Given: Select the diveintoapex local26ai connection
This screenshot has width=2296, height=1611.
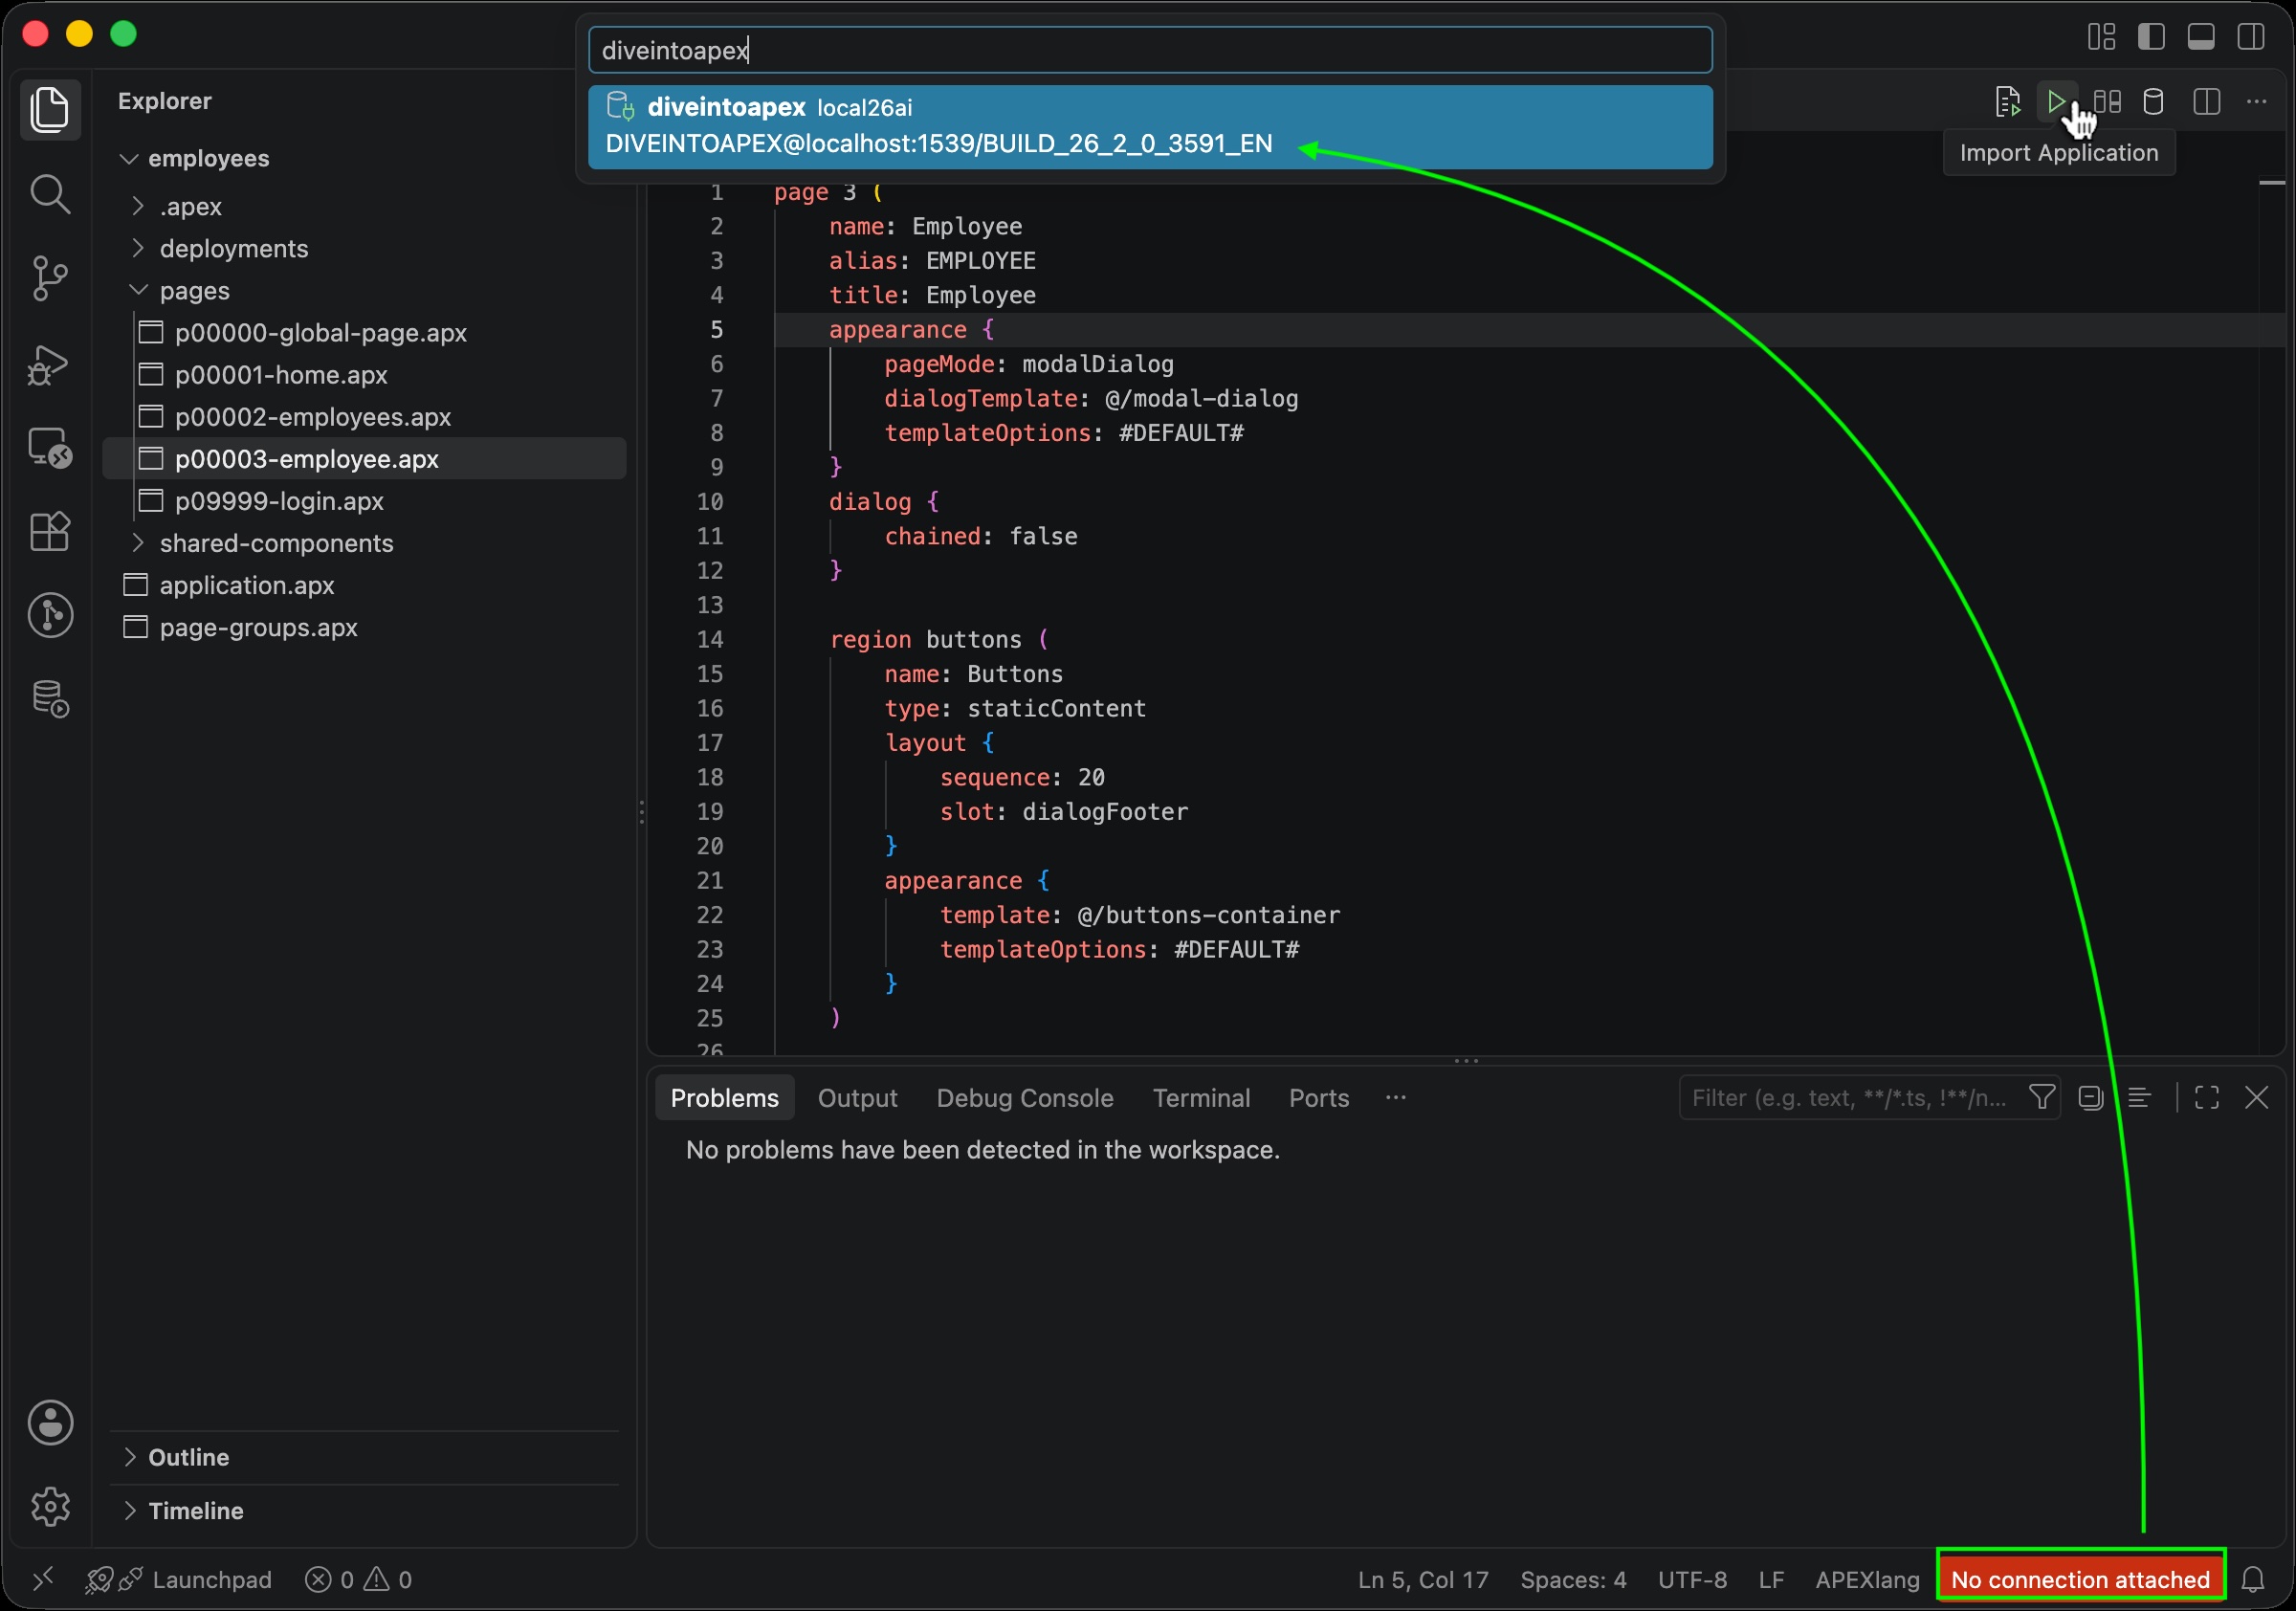Looking at the screenshot, I should click(x=1150, y=126).
